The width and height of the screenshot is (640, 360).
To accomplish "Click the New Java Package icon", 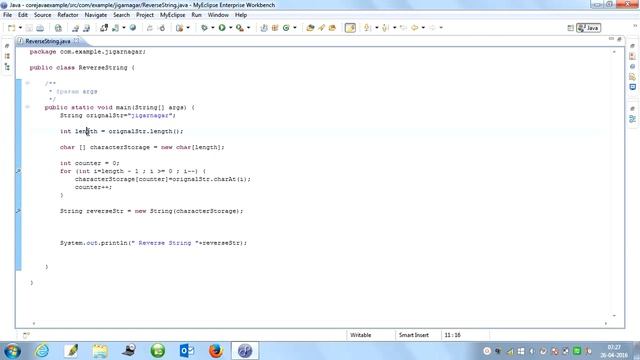I will [x=275, y=28].
